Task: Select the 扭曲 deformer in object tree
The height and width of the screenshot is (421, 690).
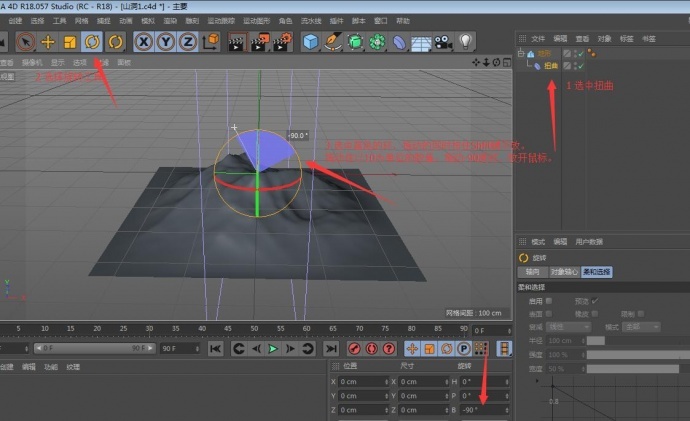Action: tap(551, 66)
